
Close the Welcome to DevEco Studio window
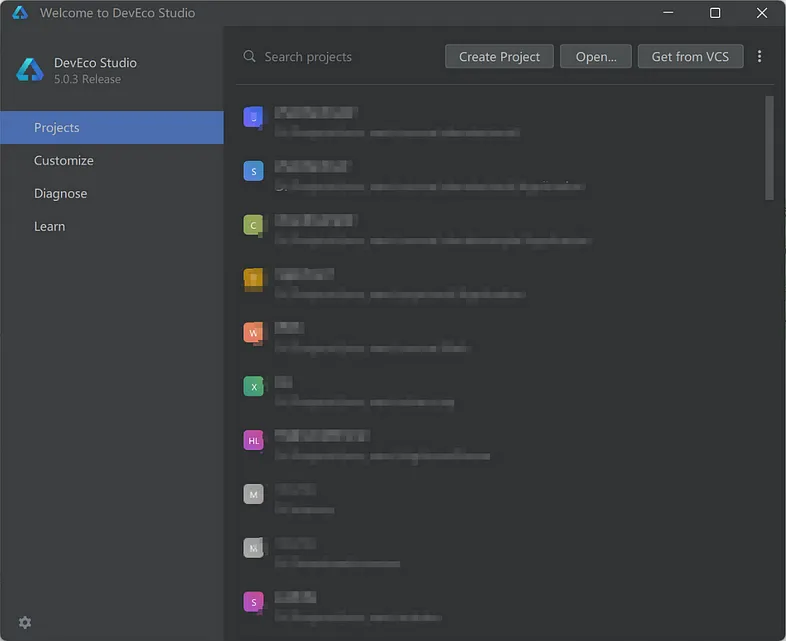(761, 13)
